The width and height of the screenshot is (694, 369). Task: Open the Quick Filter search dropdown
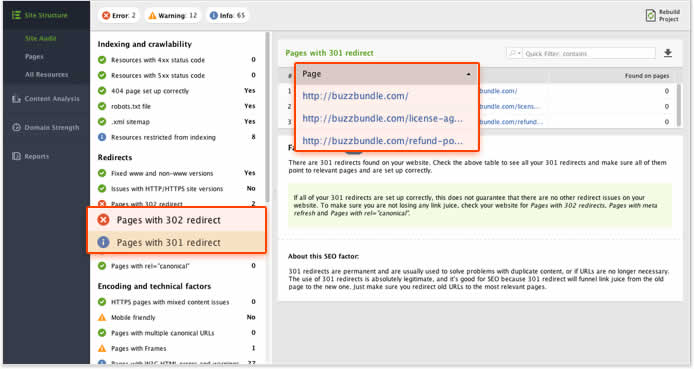pos(515,54)
